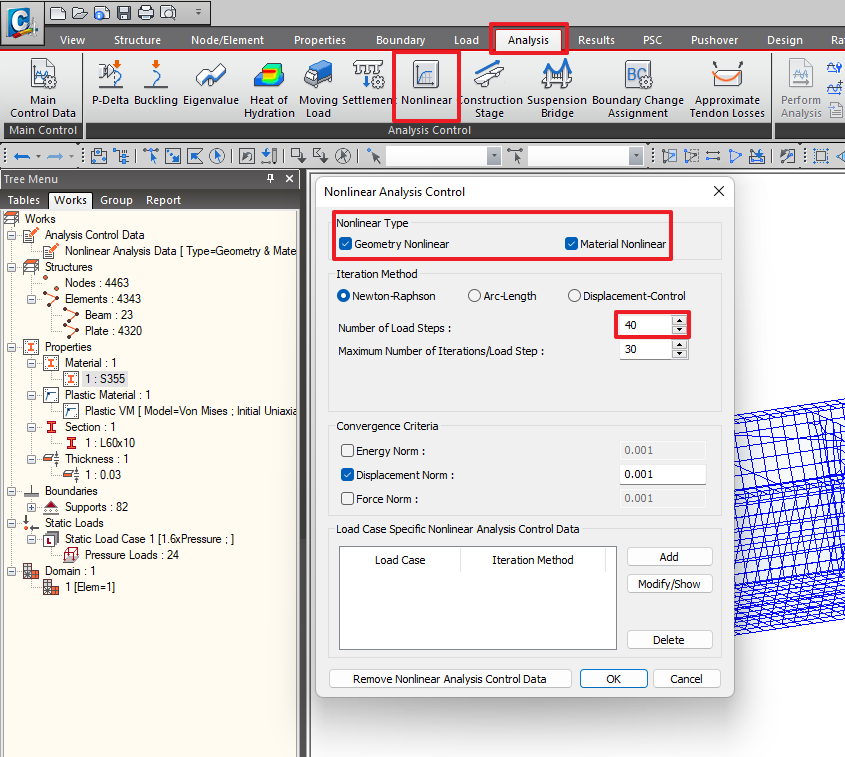Increase Number of Load Steps using stepper
Viewport: 845px width, 757px height.
coord(679,319)
